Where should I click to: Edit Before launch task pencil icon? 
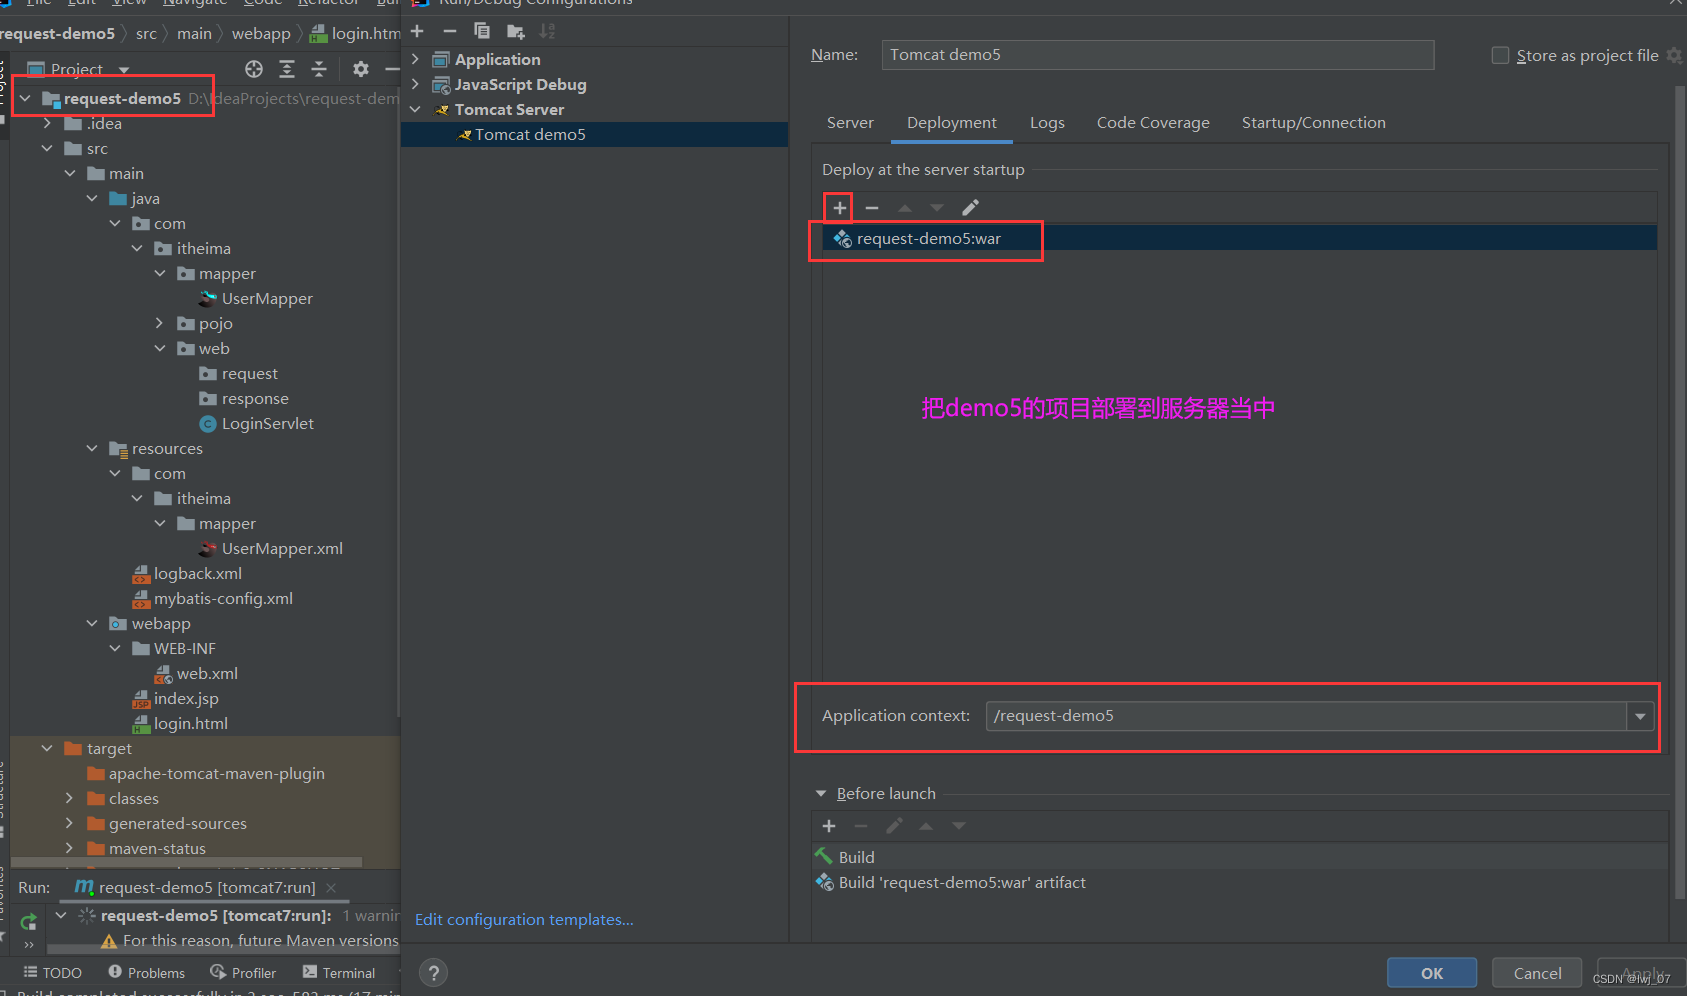[x=894, y=826]
